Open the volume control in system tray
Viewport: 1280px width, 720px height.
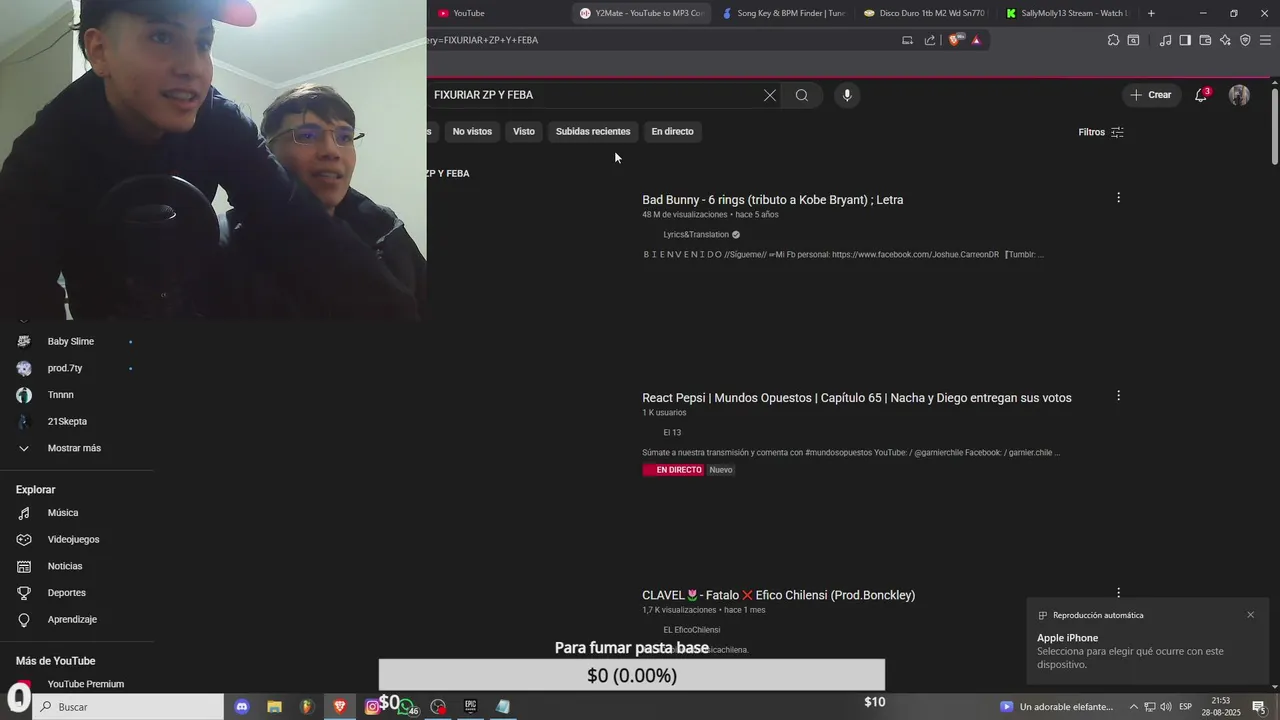click(x=1166, y=707)
